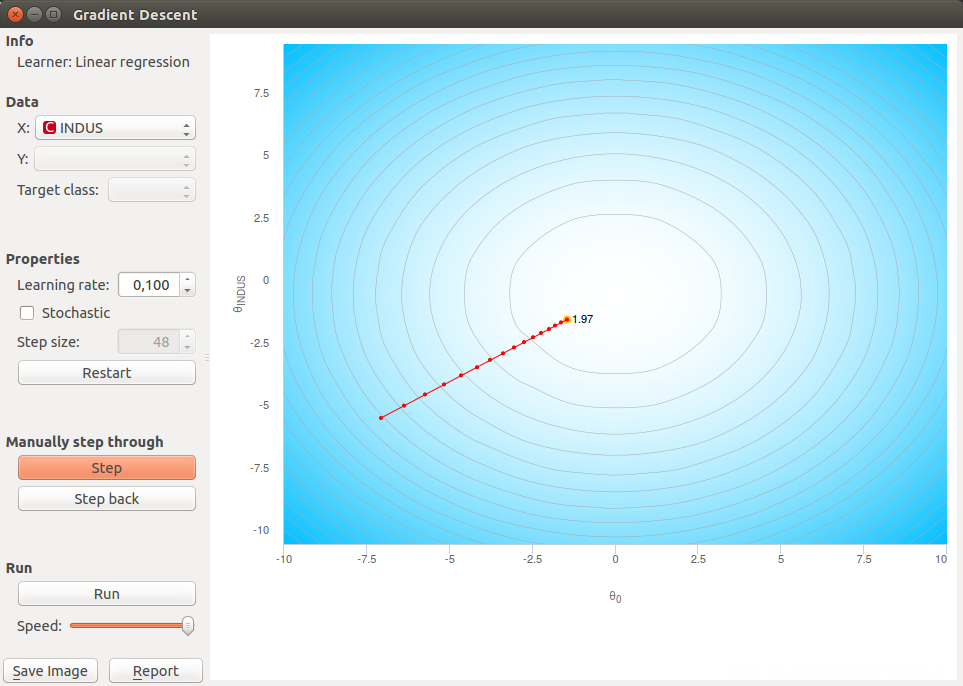Start optimization with the Run button
The height and width of the screenshot is (686, 963).
coord(106,593)
